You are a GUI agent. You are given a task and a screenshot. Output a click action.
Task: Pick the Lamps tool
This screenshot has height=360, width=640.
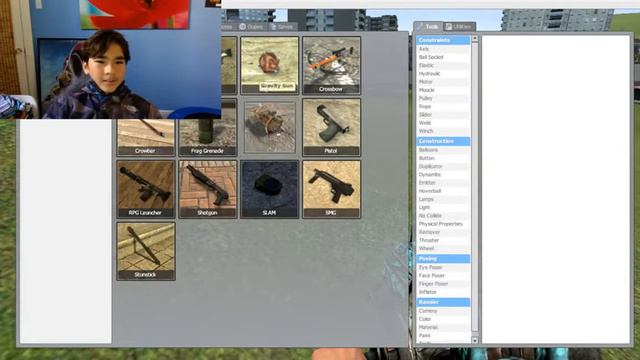[x=443, y=199]
